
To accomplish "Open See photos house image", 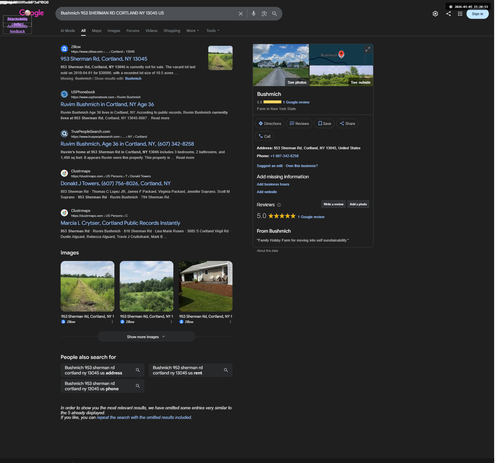I will tap(281, 65).
